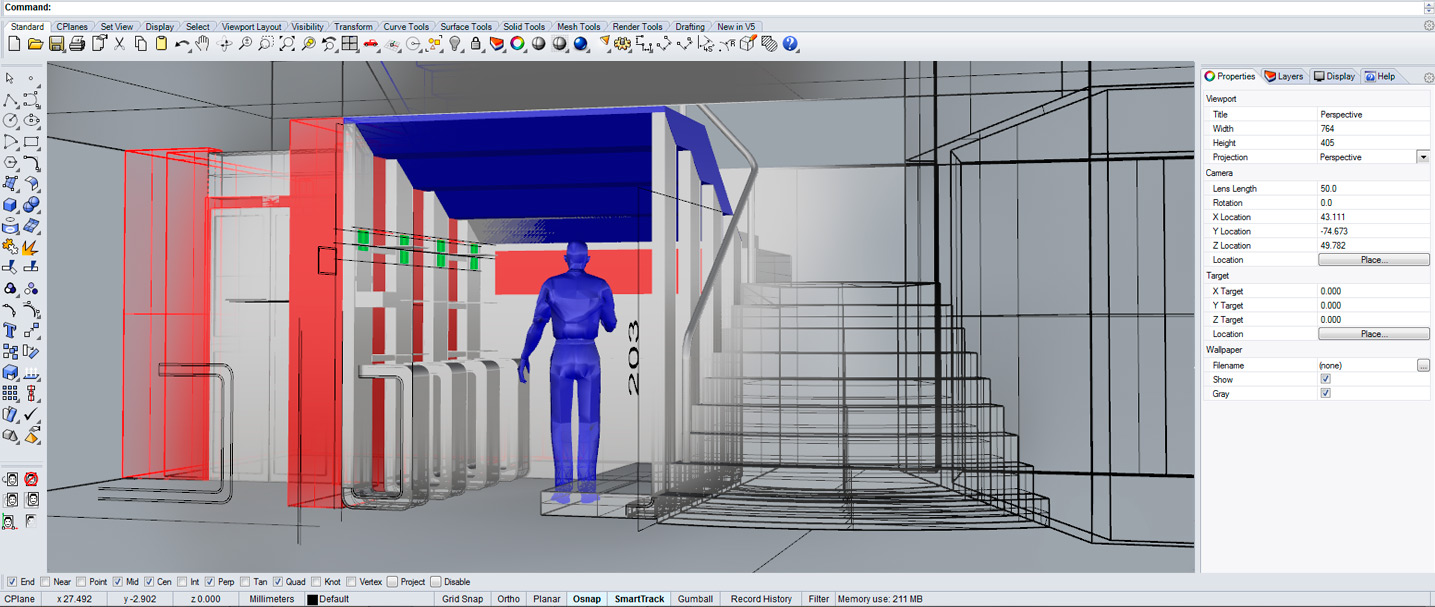Click the Lock objects padlock icon
Screen dimensions: 1435x607
pyautogui.click(x=476, y=44)
